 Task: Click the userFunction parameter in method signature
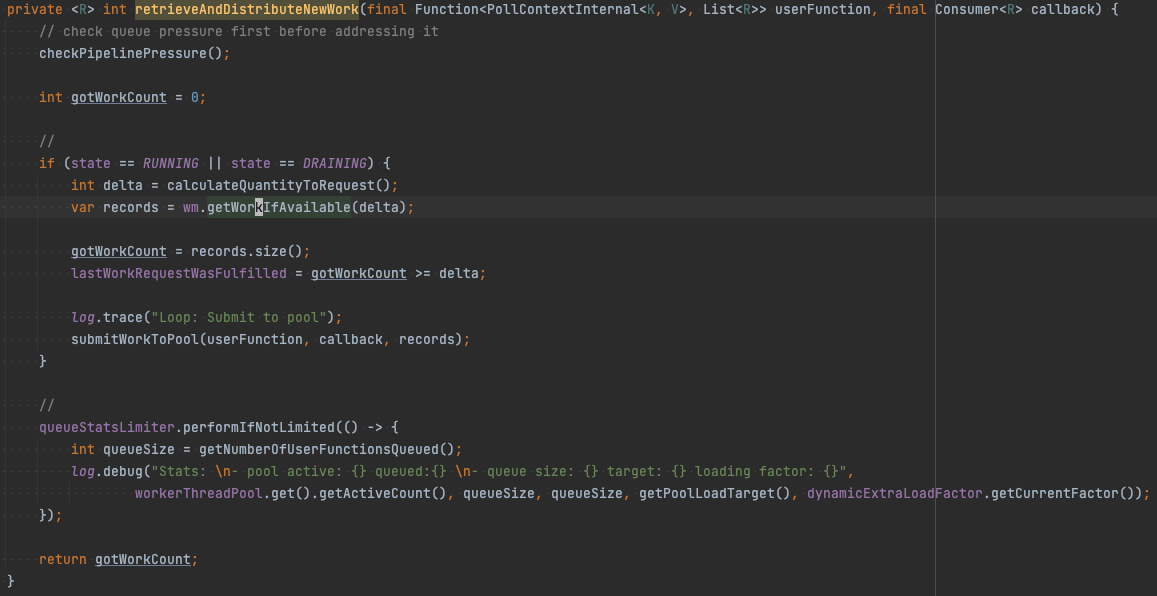tap(823, 10)
